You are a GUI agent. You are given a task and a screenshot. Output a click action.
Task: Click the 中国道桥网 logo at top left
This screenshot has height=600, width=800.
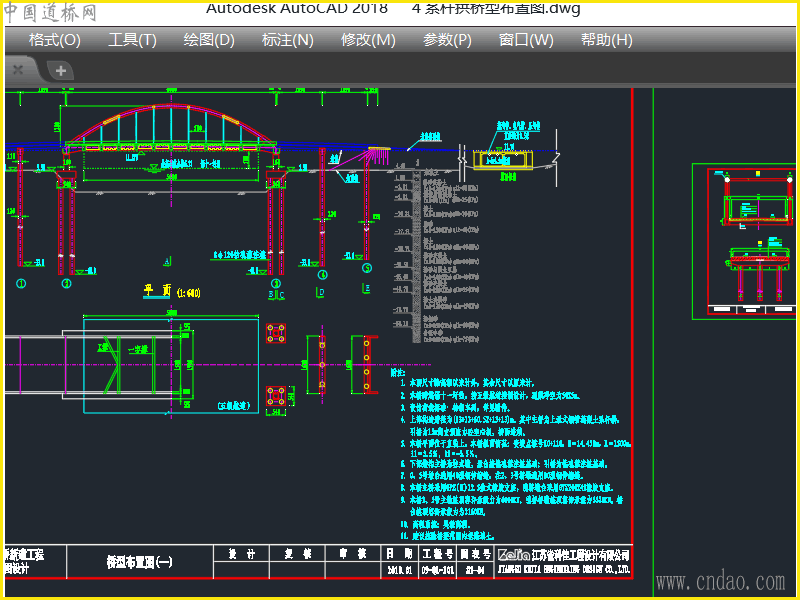(x=50, y=12)
